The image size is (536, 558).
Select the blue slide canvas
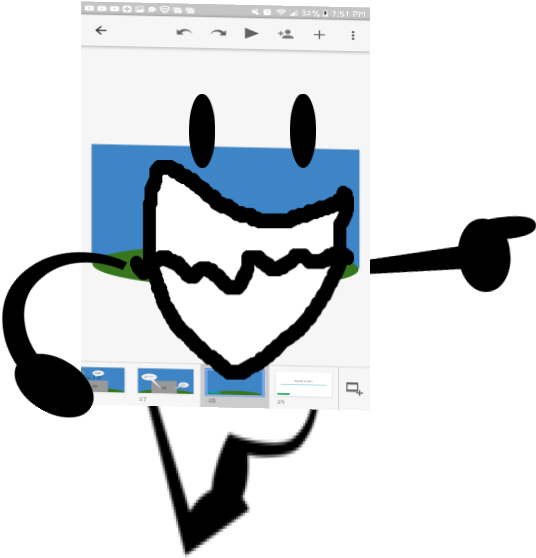tap(225, 212)
